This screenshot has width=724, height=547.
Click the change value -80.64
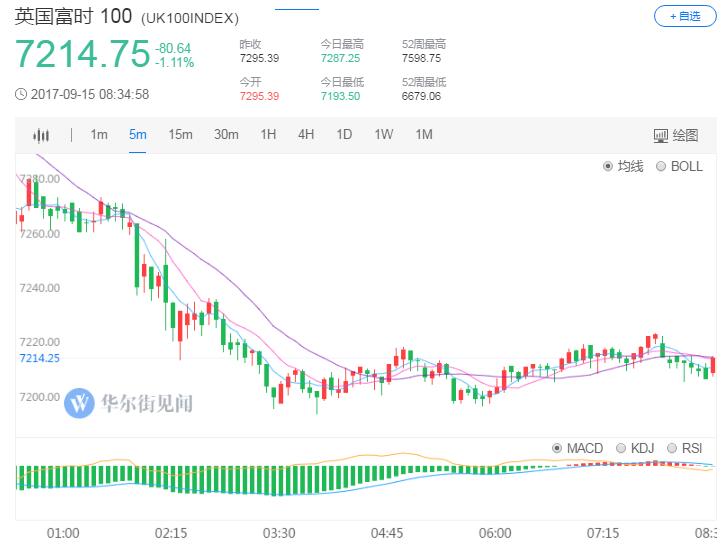(x=173, y=48)
